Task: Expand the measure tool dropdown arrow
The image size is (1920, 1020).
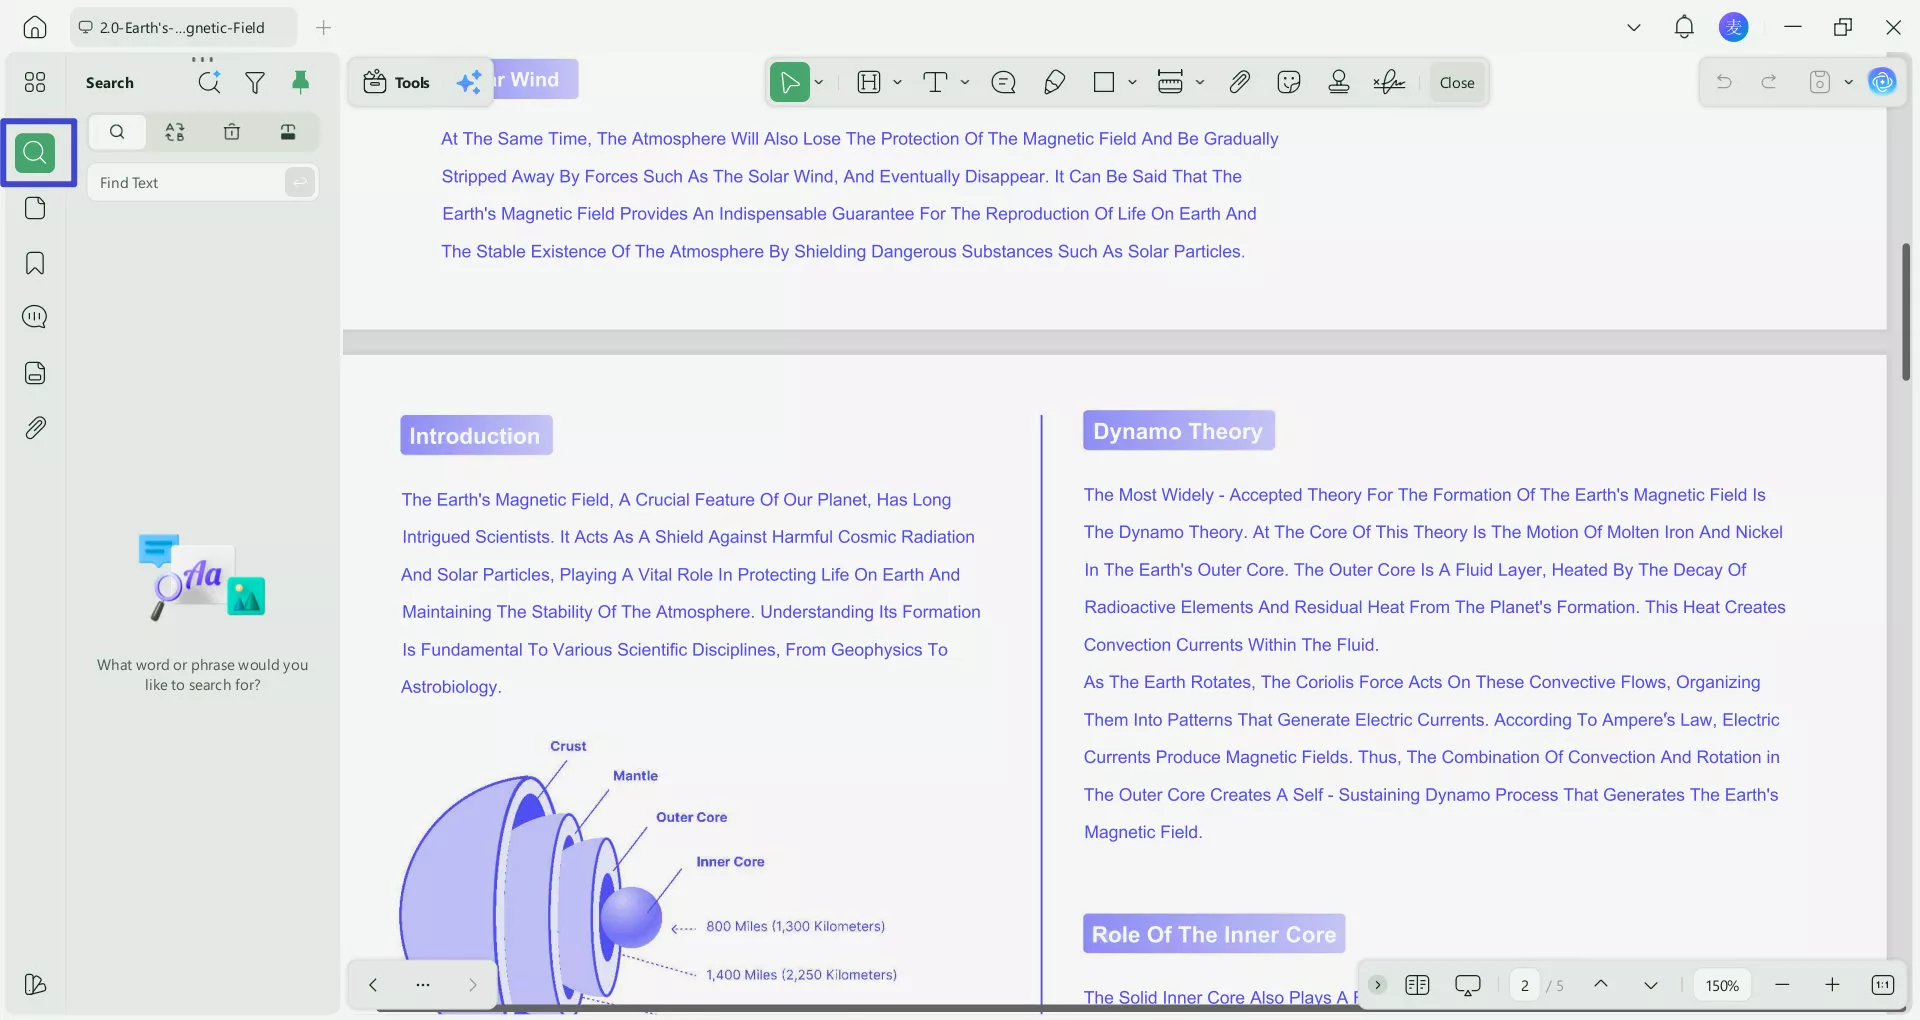Action: coord(1200,83)
